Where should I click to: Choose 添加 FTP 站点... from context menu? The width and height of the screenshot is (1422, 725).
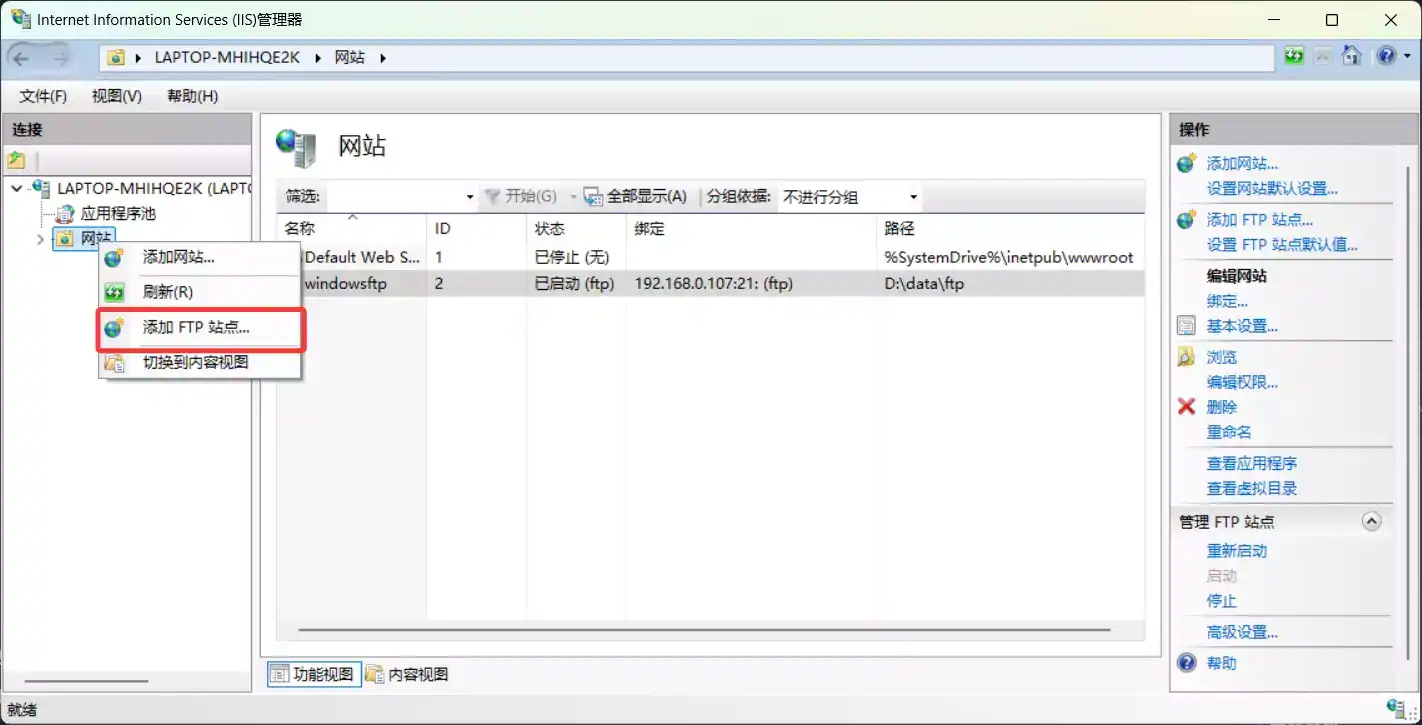200,327
